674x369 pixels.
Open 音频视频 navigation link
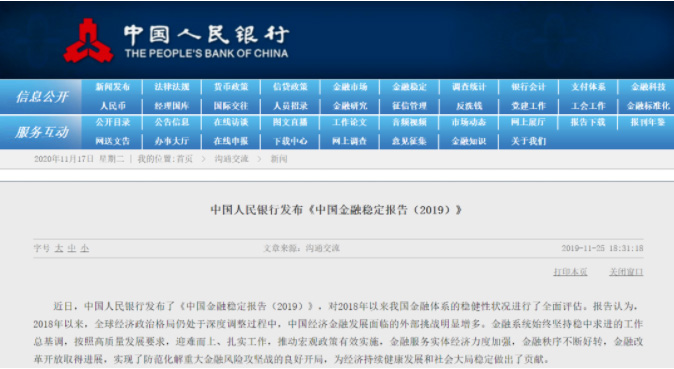tap(409, 122)
